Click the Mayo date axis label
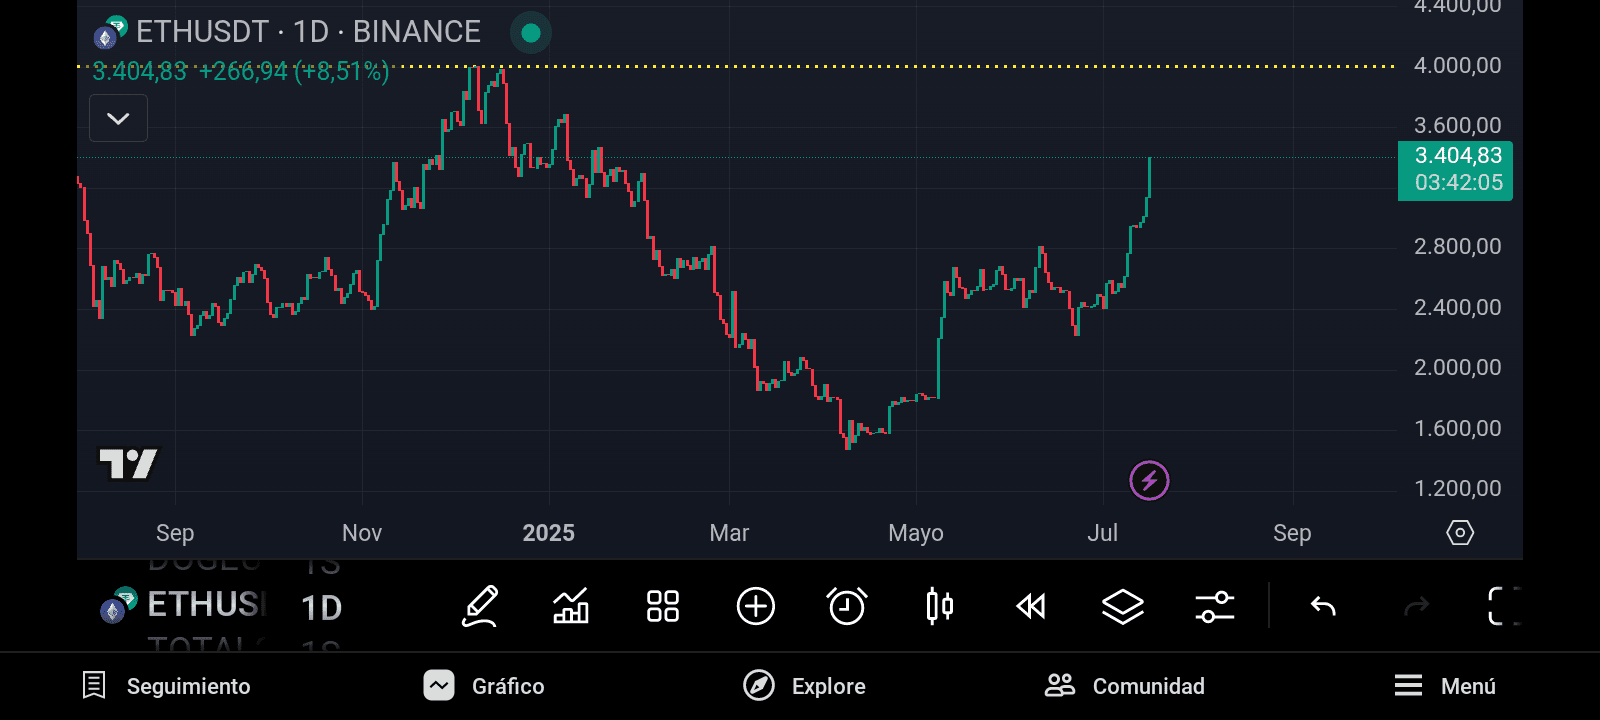 pos(916,534)
